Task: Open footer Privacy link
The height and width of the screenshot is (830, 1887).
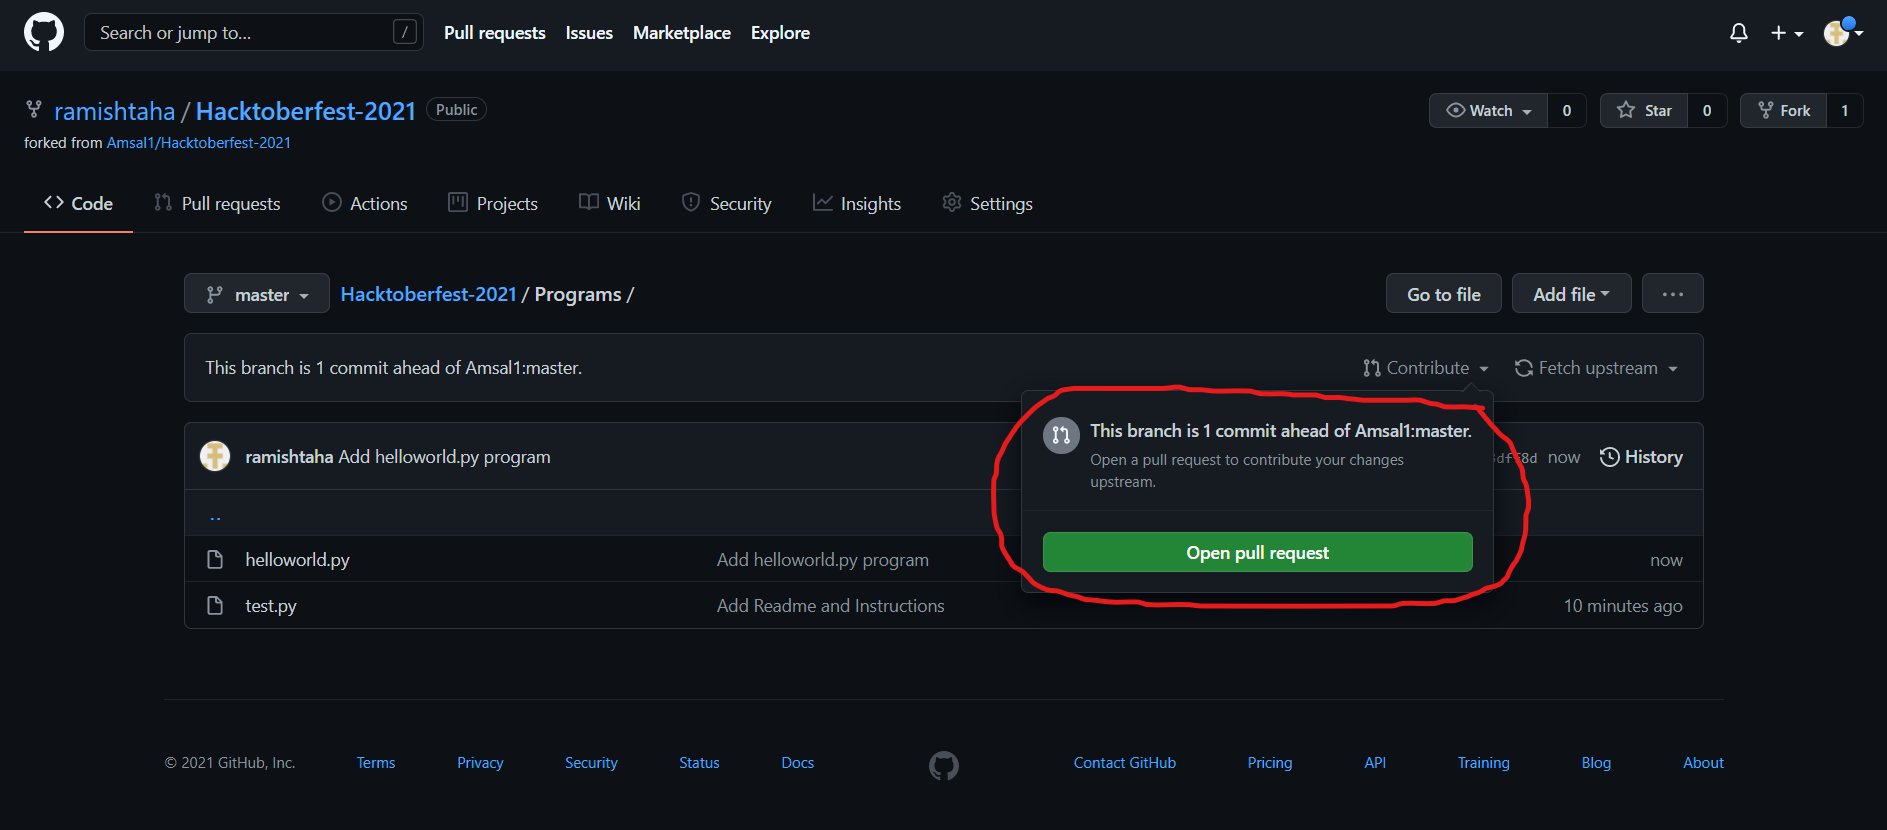Action: click(x=480, y=763)
